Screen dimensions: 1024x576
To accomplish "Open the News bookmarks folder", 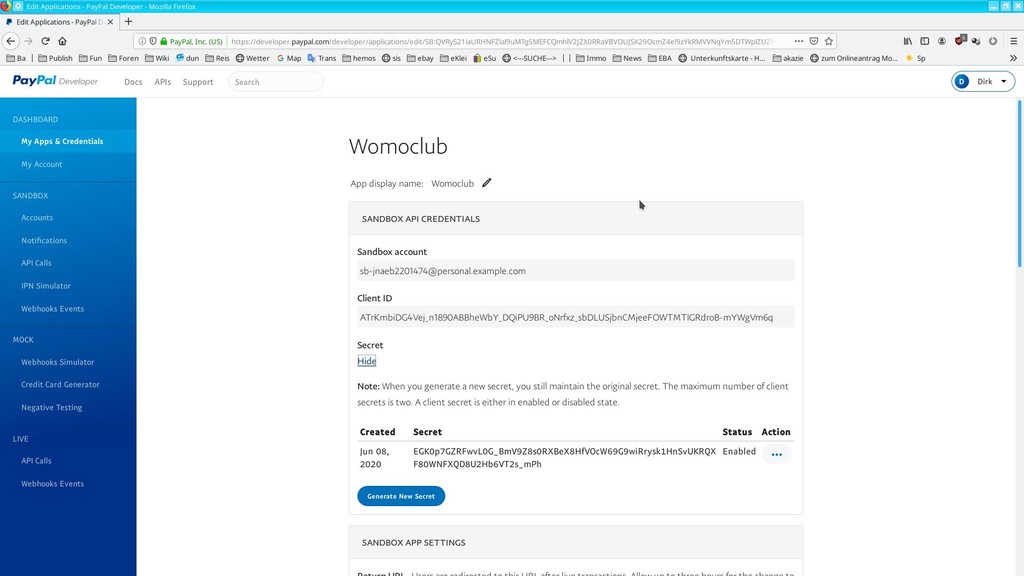I will (627, 58).
